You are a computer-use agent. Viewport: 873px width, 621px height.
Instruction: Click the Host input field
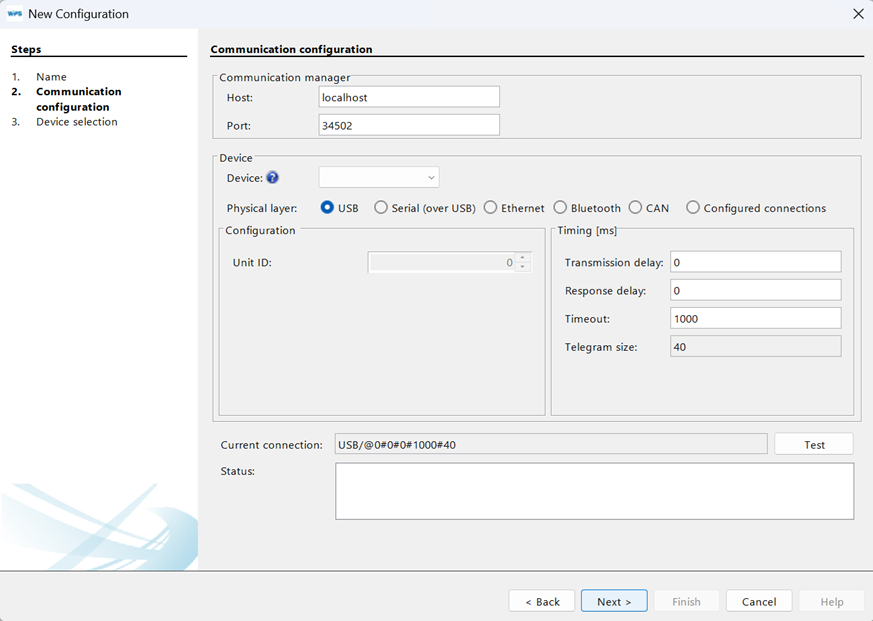pos(408,96)
